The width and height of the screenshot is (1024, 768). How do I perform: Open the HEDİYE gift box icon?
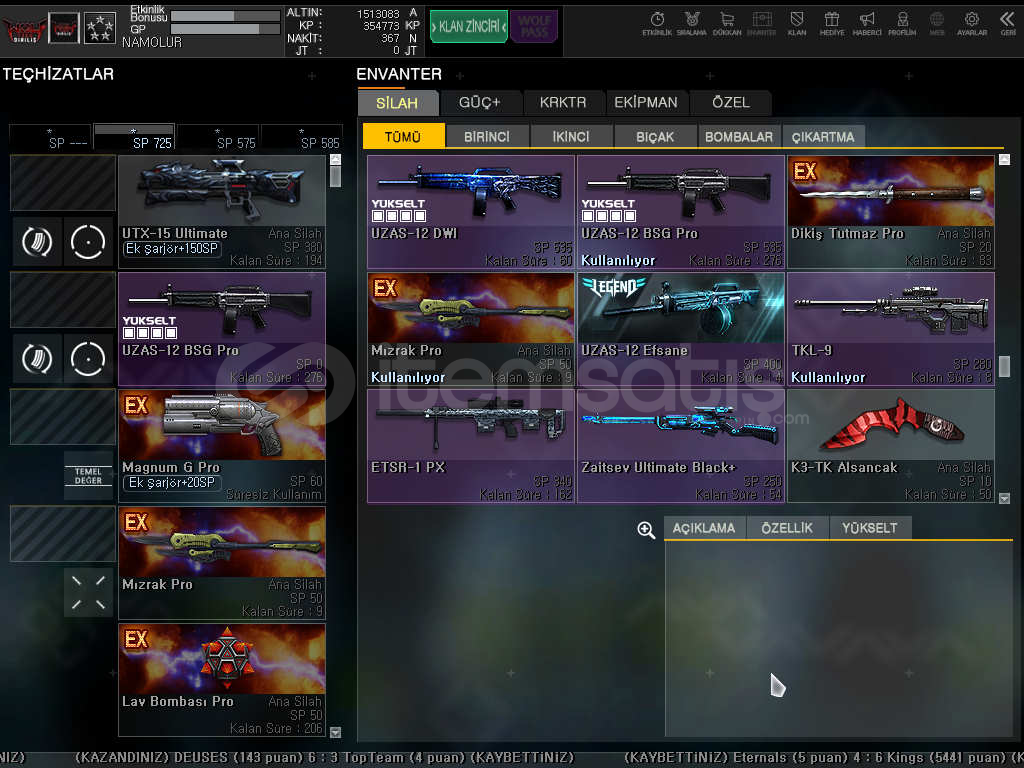pyautogui.click(x=832, y=23)
